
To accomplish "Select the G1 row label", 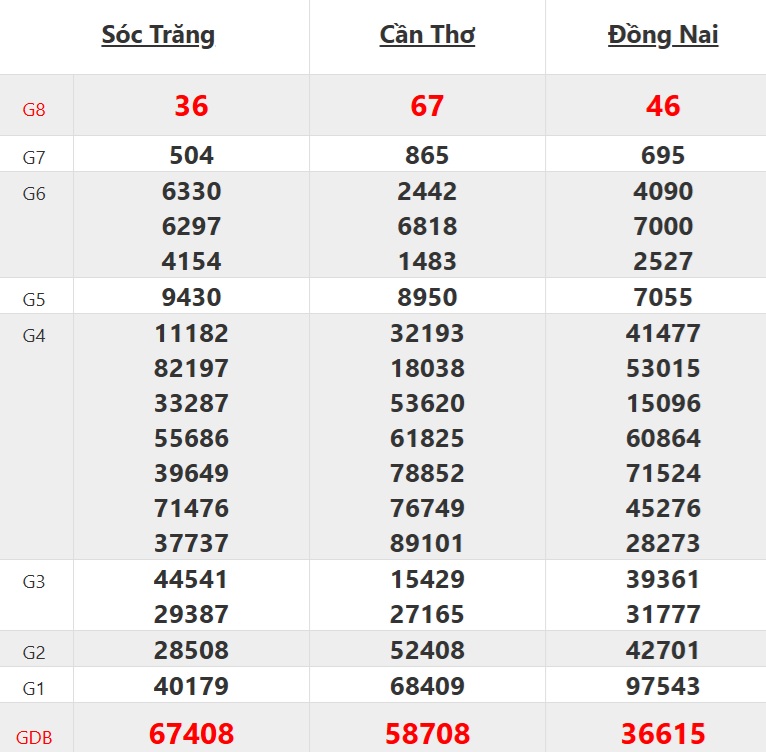I will (34, 688).
